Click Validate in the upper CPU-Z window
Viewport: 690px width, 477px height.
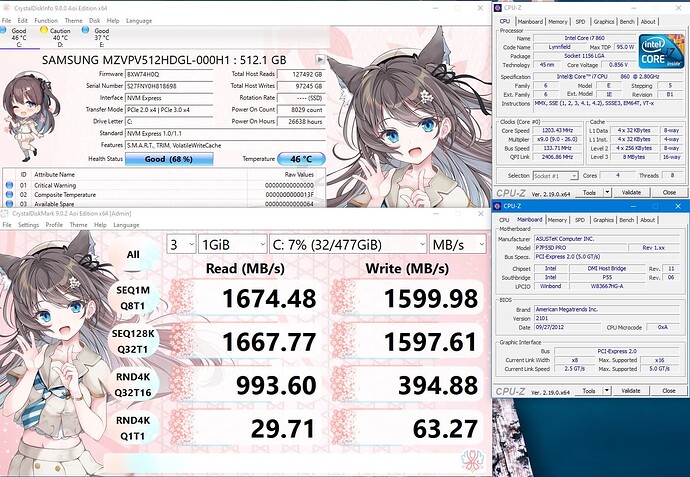(x=631, y=192)
